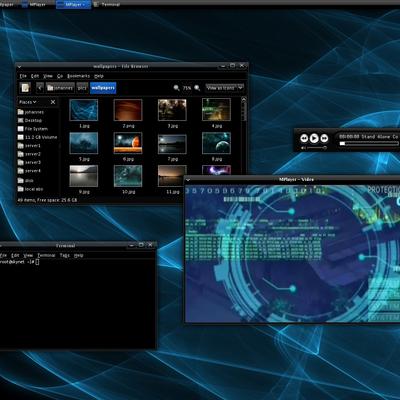Select the 4.jpg wallpaper thumbnail
400x400 pixels.
pyautogui.click(x=216, y=110)
